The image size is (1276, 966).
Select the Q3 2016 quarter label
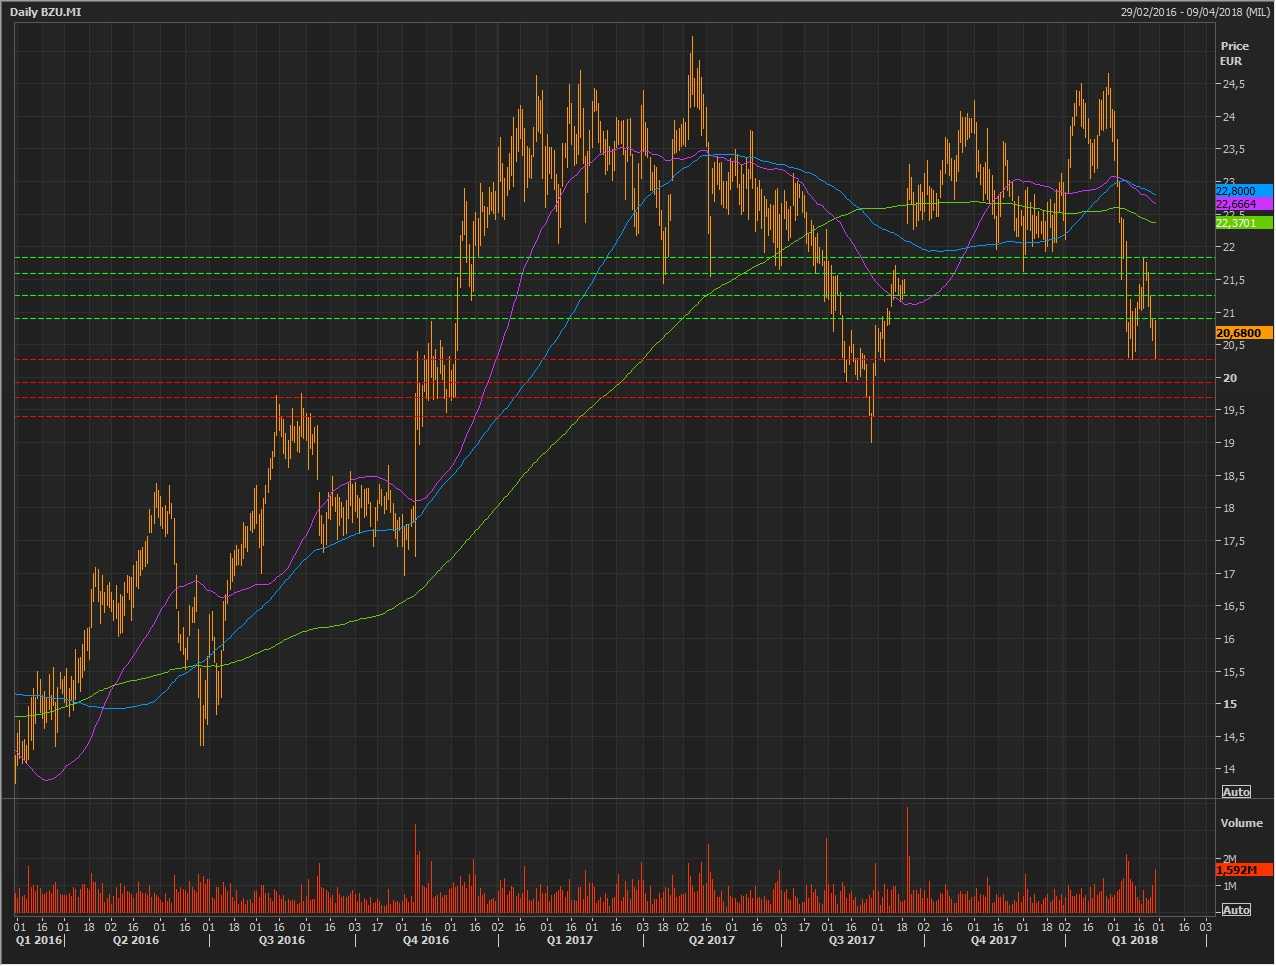tap(282, 940)
